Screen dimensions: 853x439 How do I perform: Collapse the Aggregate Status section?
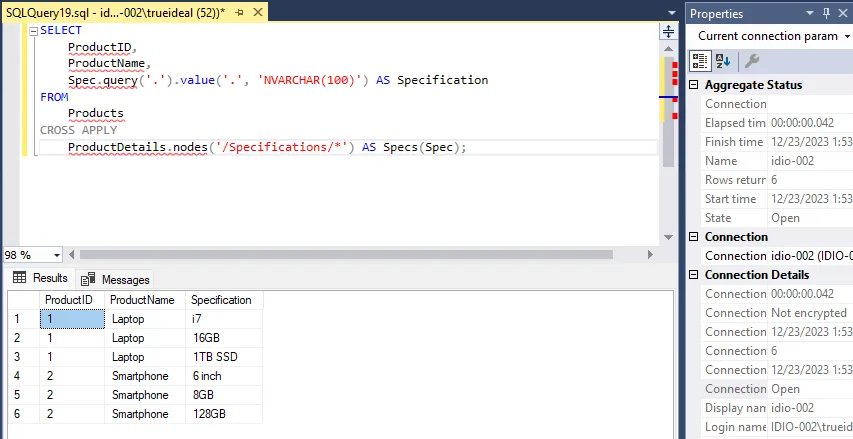(x=695, y=85)
